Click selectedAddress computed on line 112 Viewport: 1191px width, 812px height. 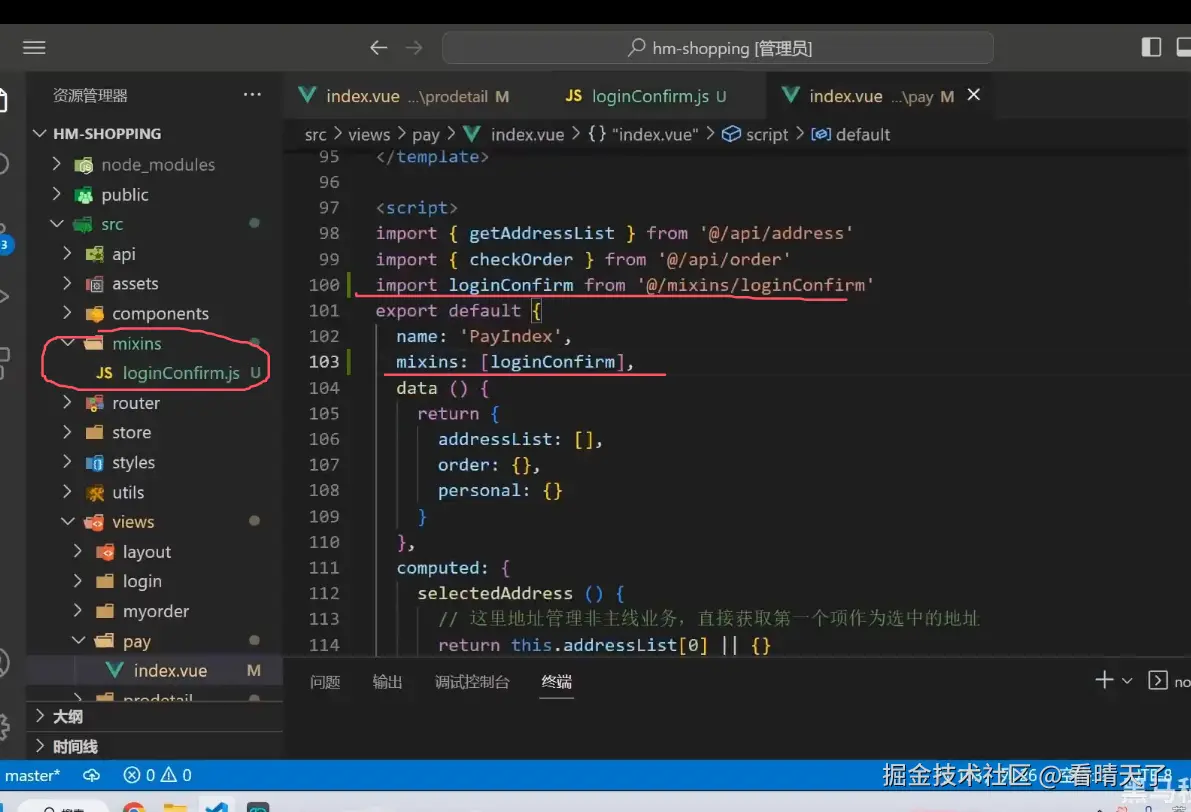click(x=494, y=593)
